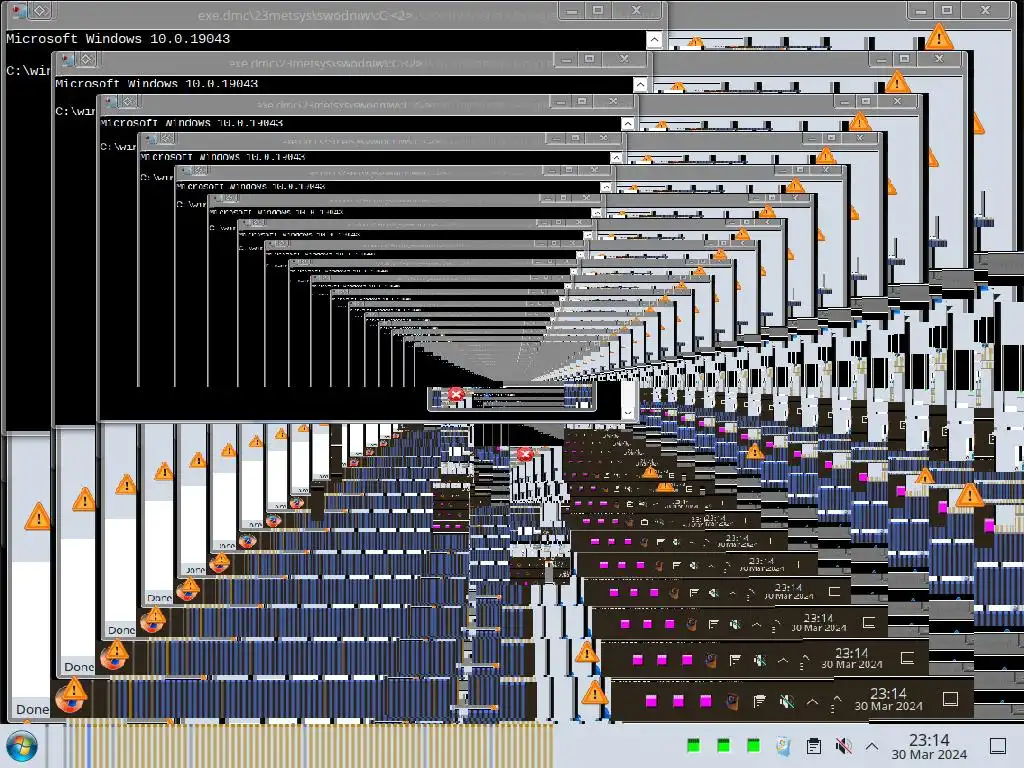Click Show Desktop square on largest mirrored taskbar
The image size is (1024, 768).
pos(951,699)
